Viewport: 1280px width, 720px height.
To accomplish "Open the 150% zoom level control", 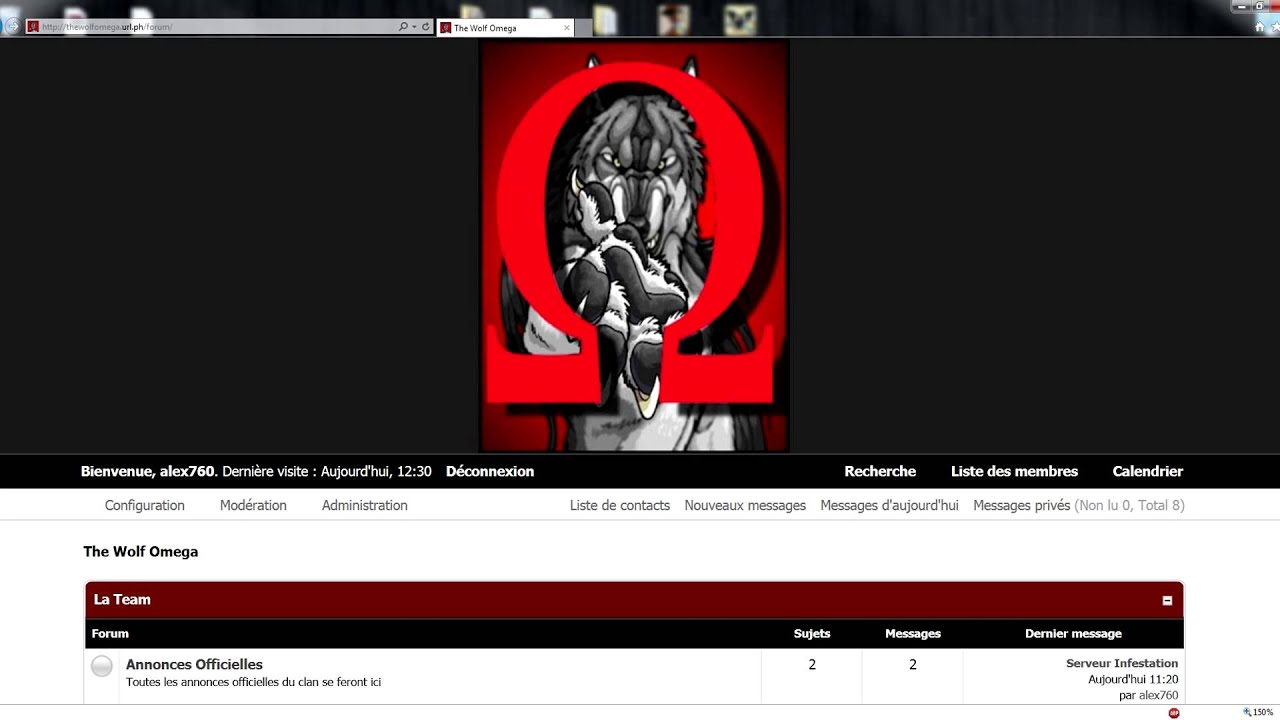I will 1258,712.
